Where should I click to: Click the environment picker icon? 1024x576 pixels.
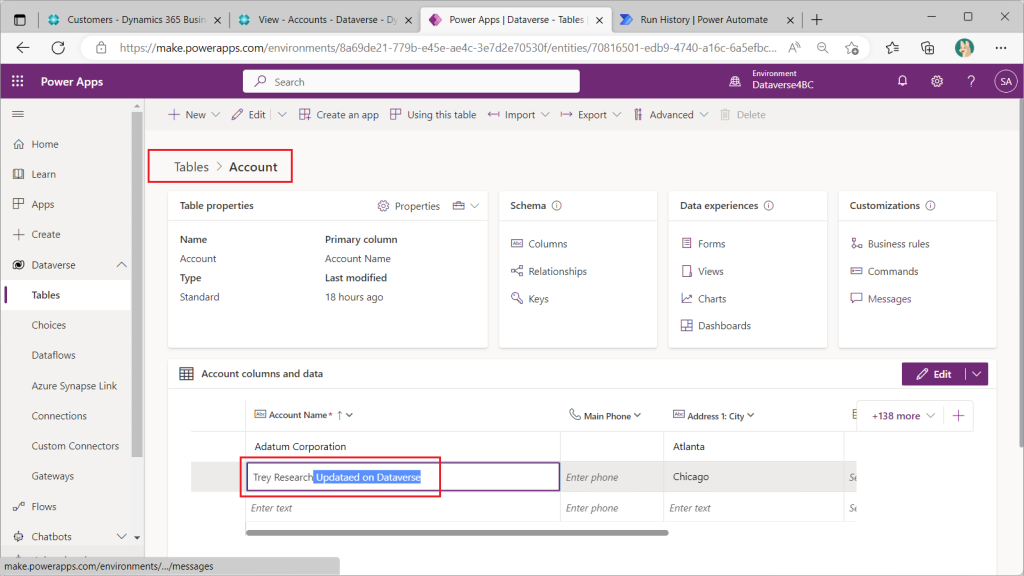(735, 81)
